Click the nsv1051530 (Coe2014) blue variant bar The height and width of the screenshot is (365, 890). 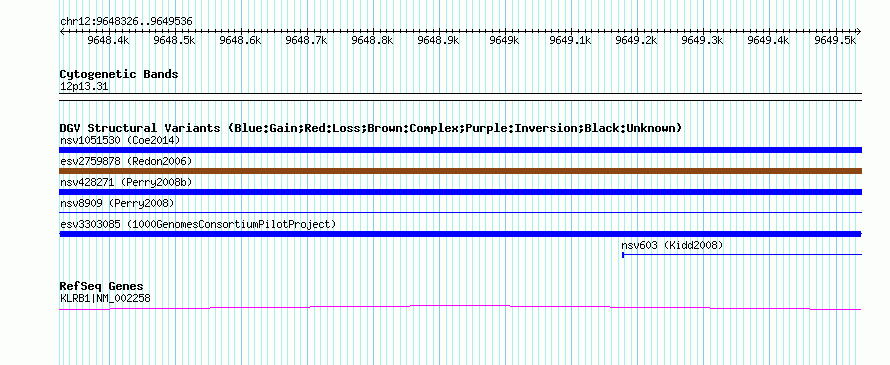click(x=460, y=150)
